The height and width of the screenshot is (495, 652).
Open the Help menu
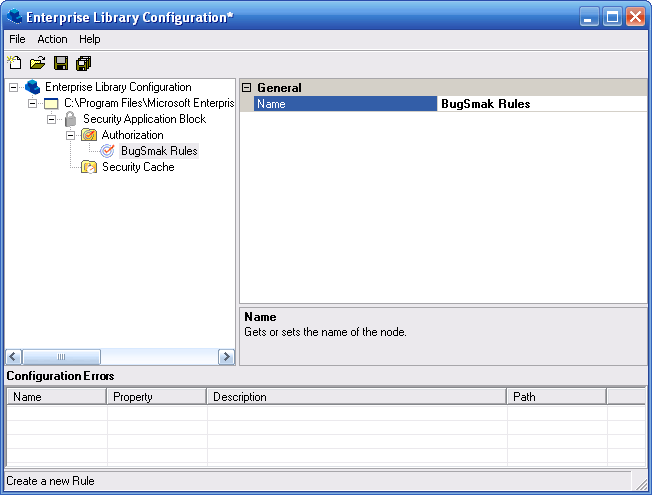click(90, 39)
